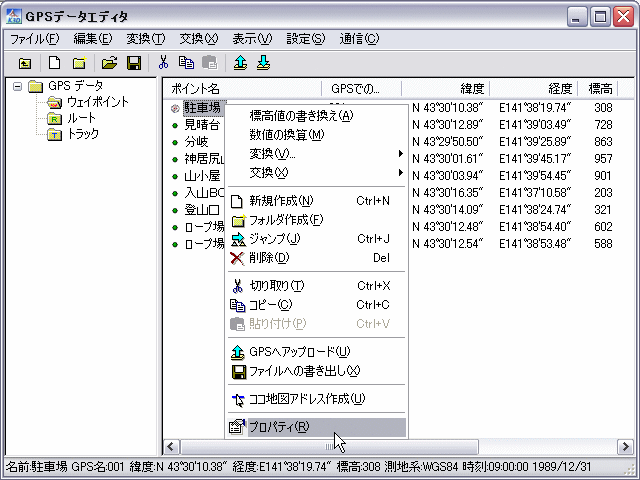Screen dimensions: 640x480
Task: Select ココ地図アドレス作成(U) in context menu
Action: [316, 399]
